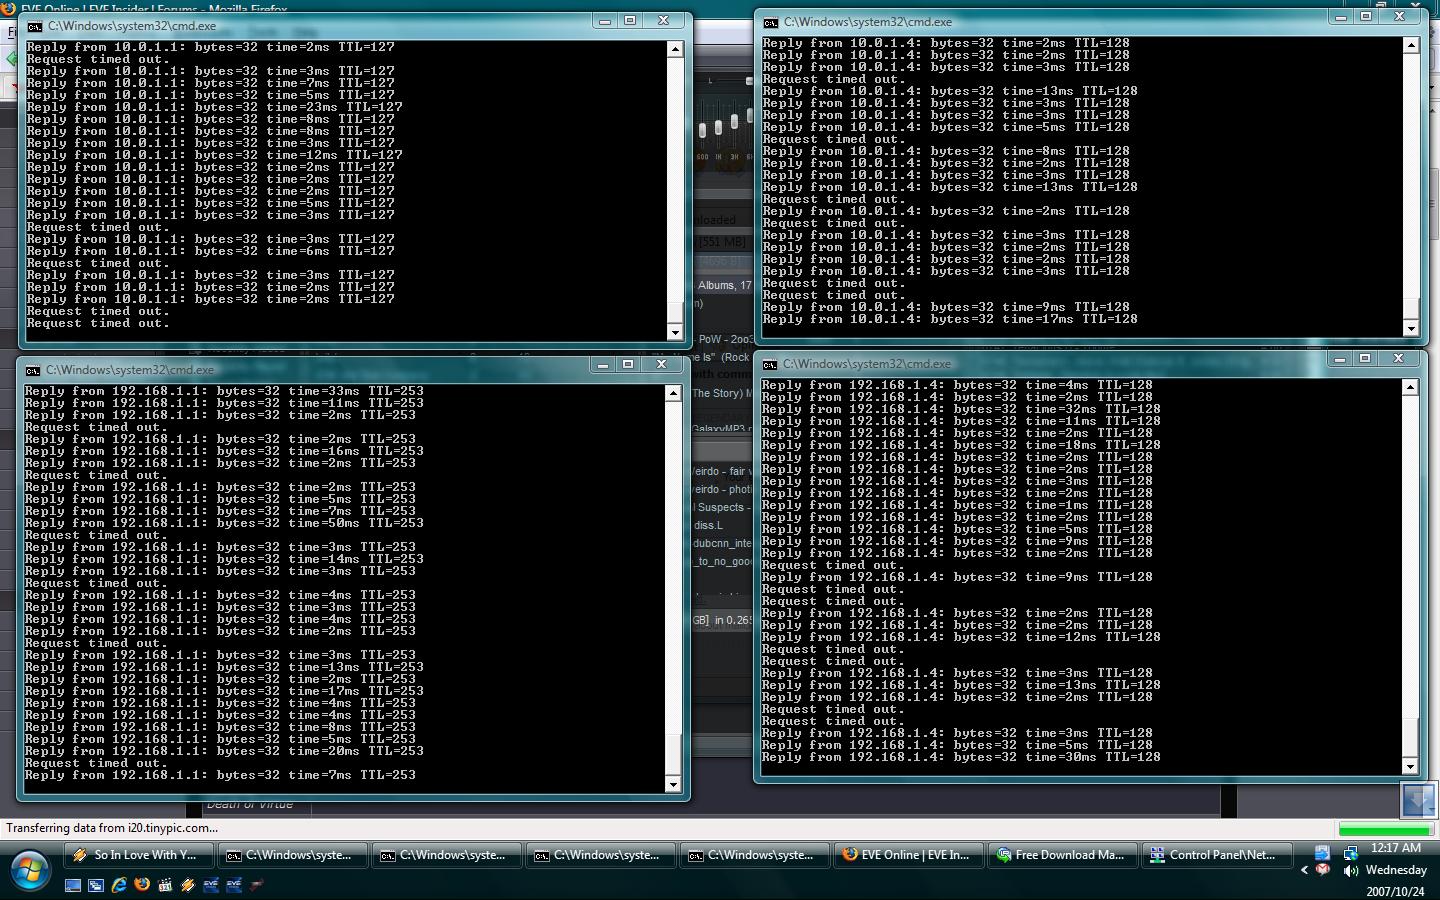Maximize the 10.0.1.1 ping cmd window
1440x900 pixels.
pyautogui.click(x=630, y=21)
